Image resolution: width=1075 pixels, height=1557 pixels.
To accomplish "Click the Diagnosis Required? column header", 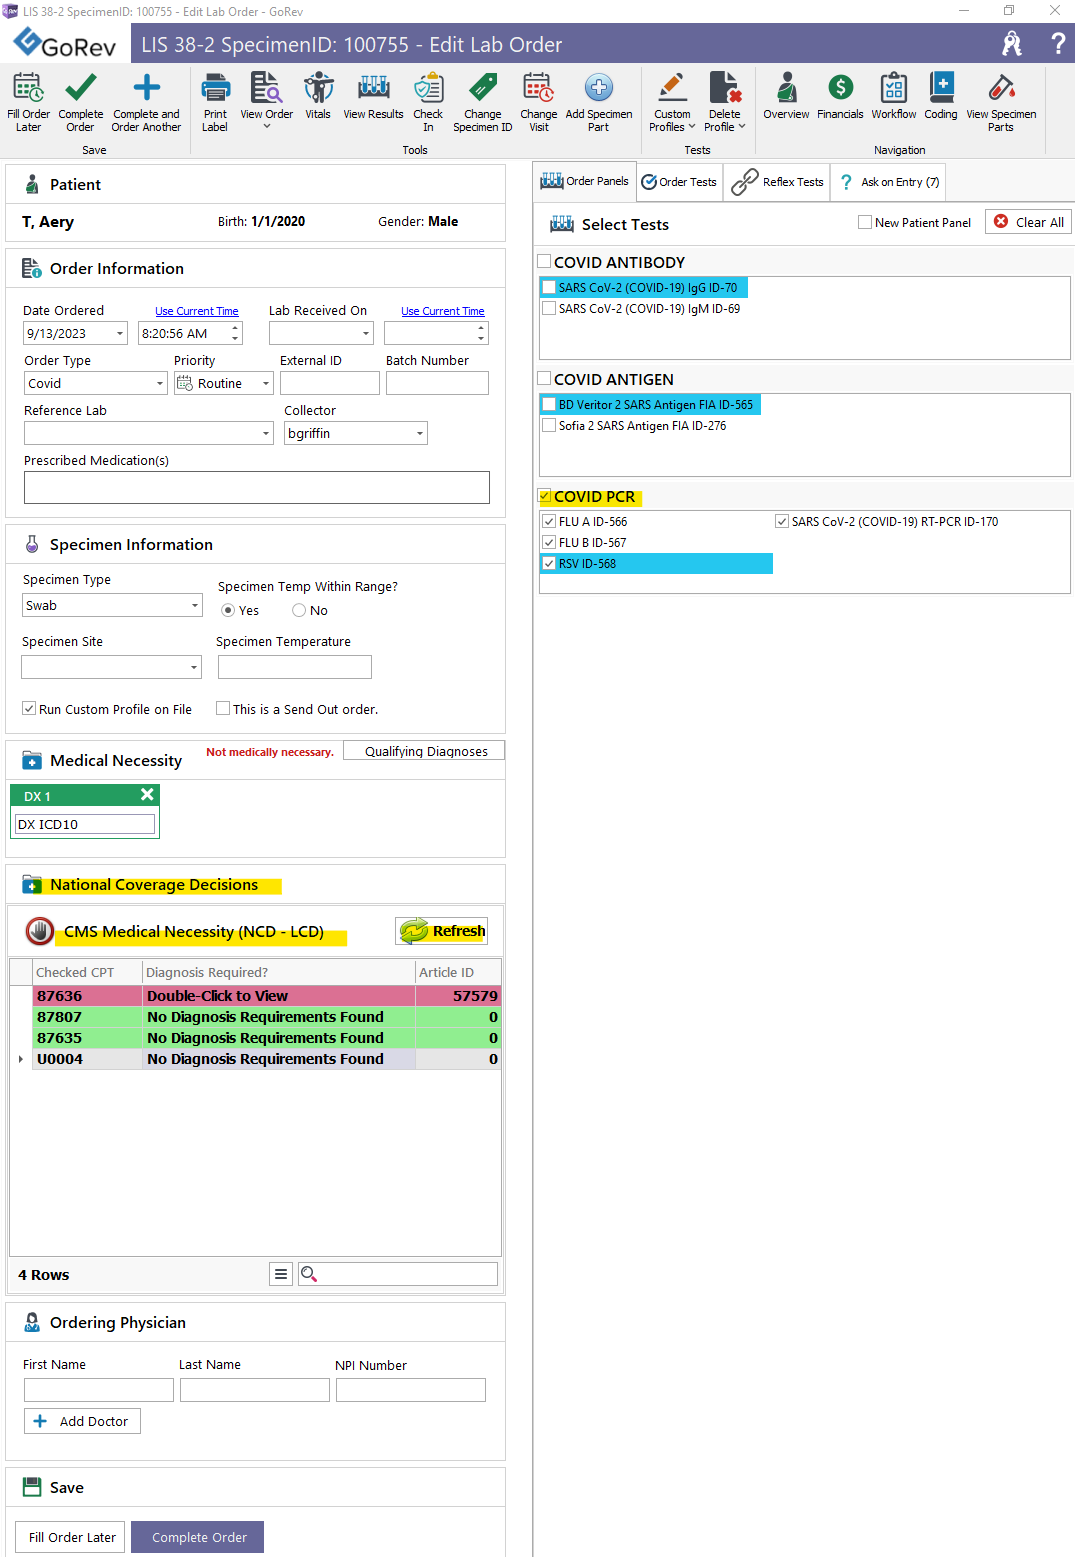I will point(278,972).
